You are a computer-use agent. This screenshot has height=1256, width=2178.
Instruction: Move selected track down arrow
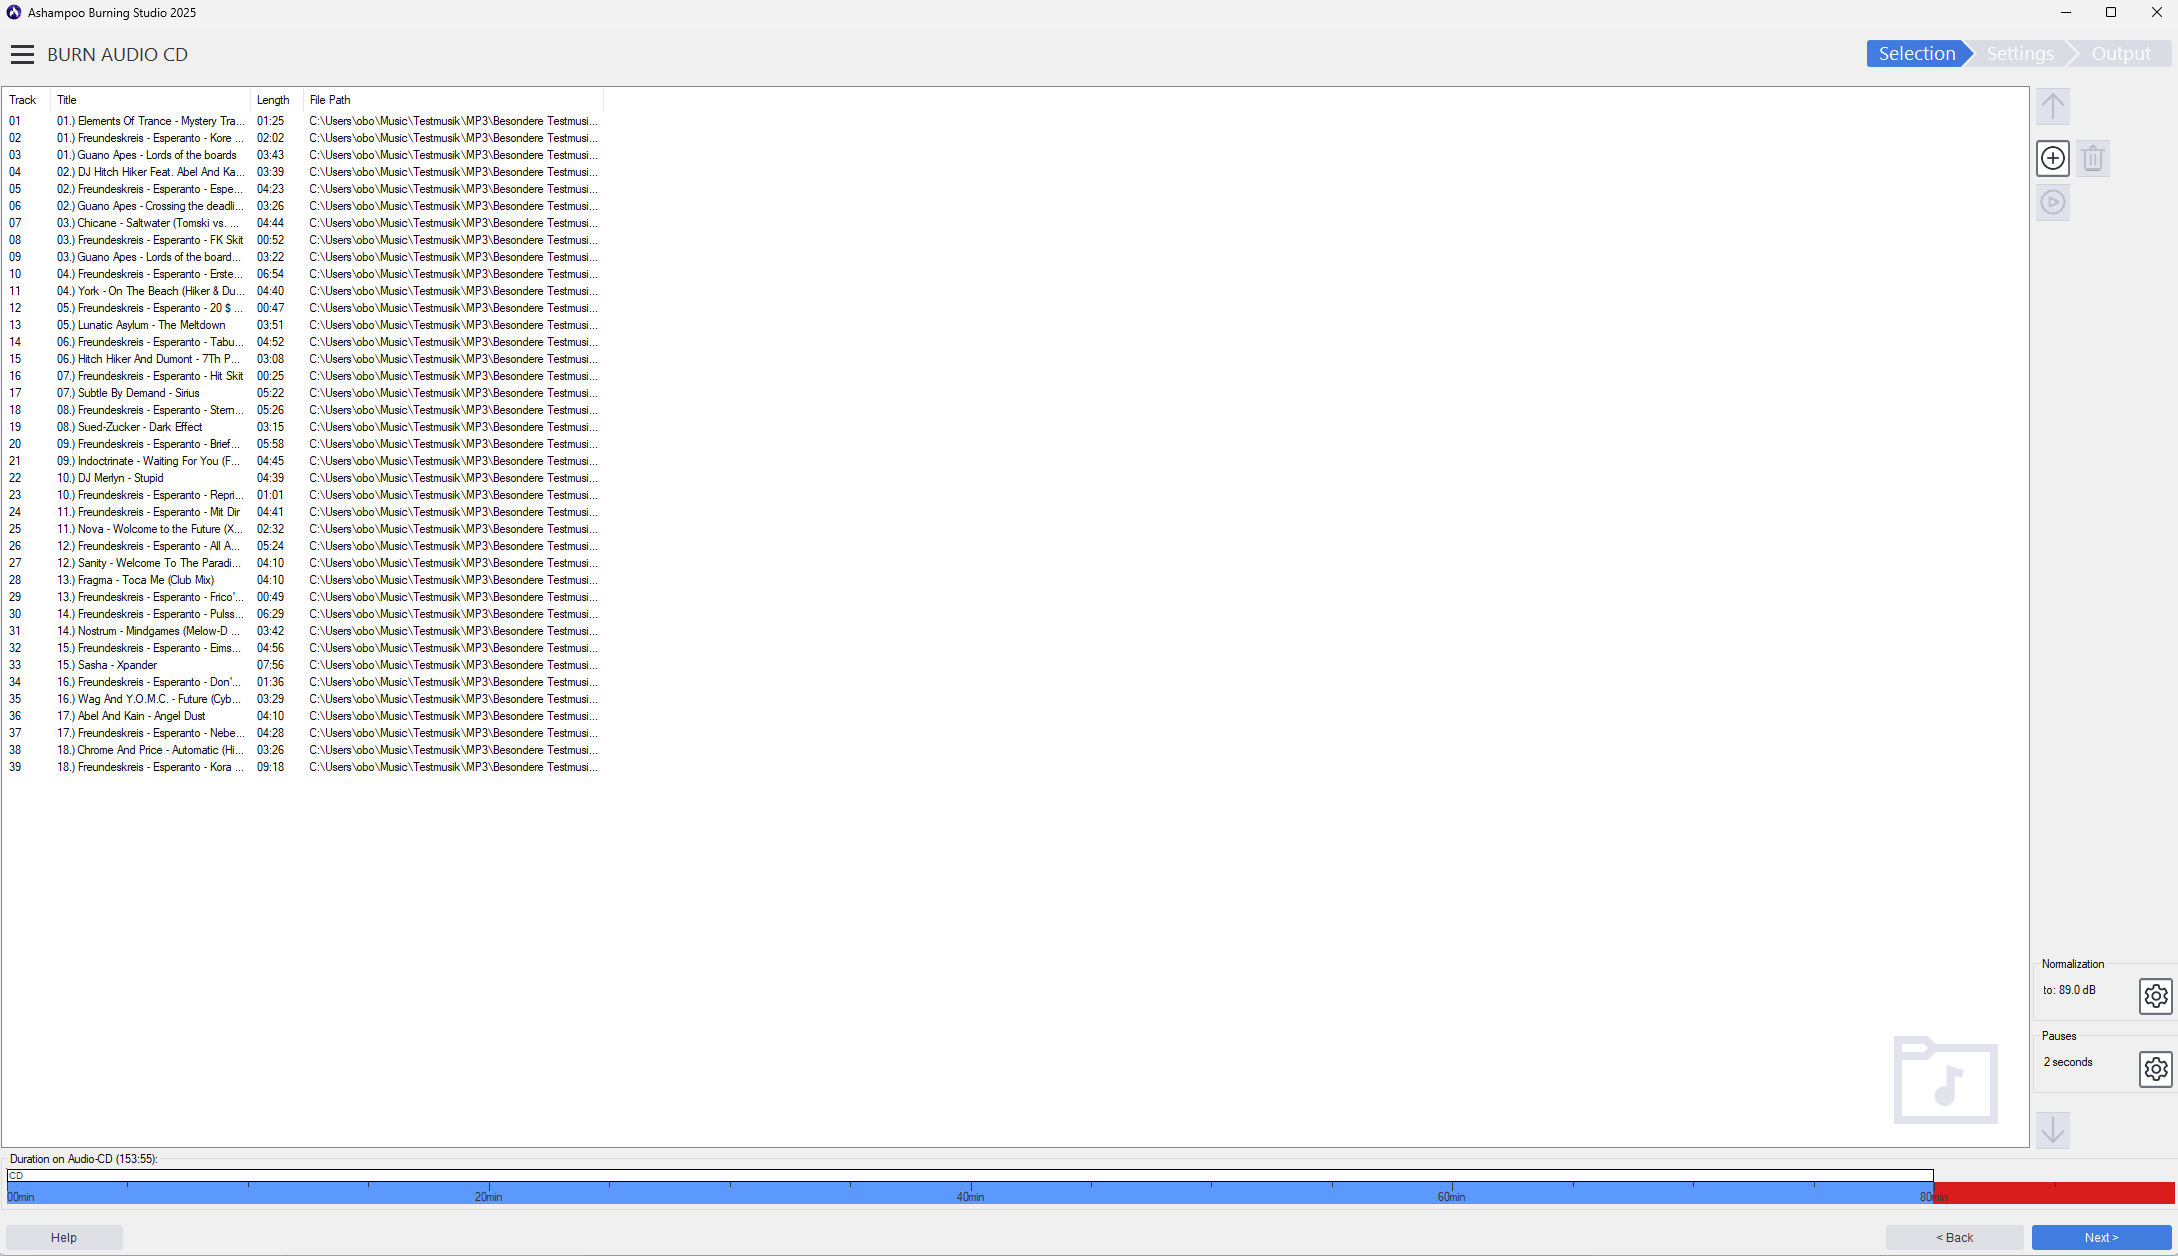(2053, 1131)
